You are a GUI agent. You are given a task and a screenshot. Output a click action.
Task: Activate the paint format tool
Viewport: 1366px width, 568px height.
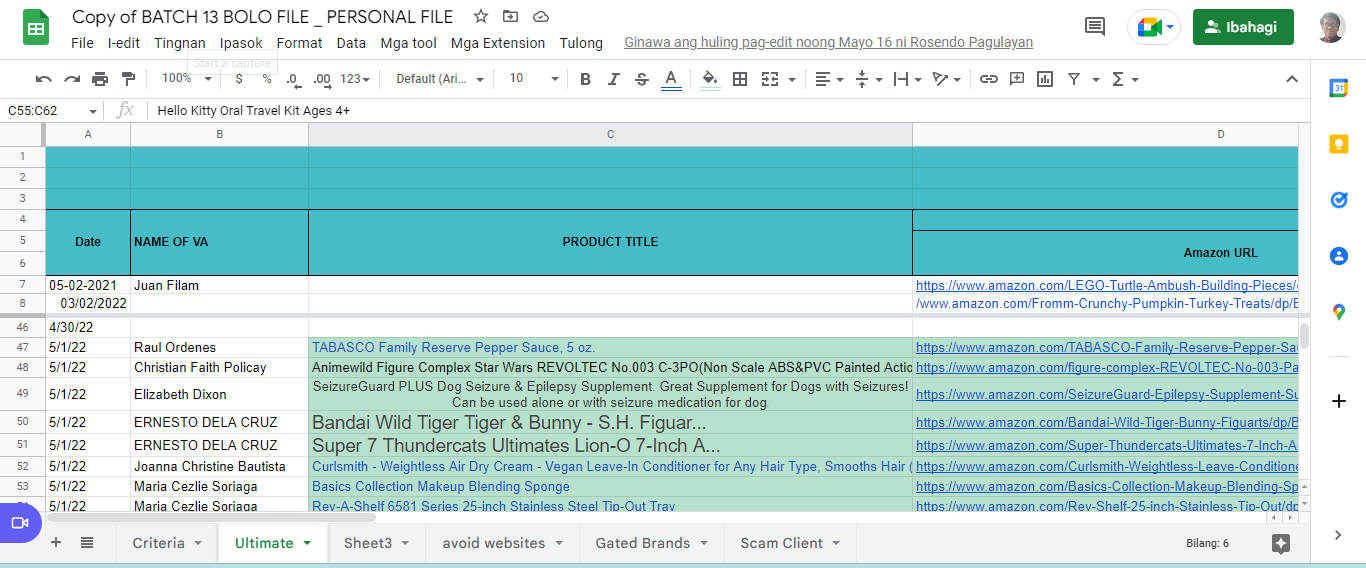[x=128, y=79]
